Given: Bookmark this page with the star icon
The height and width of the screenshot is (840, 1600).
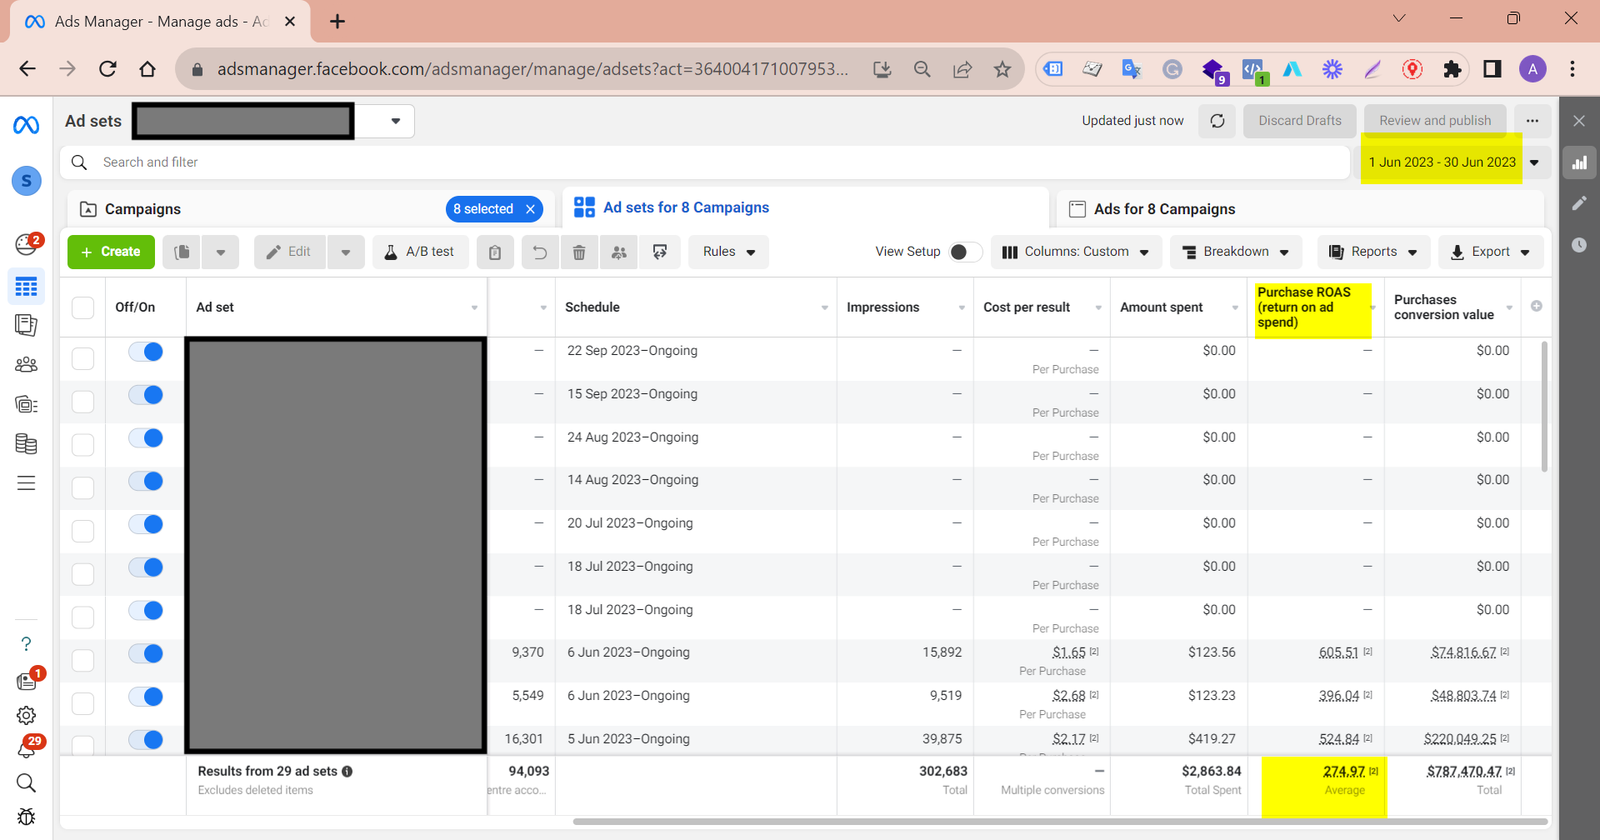Looking at the screenshot, I should [1002, 69].
